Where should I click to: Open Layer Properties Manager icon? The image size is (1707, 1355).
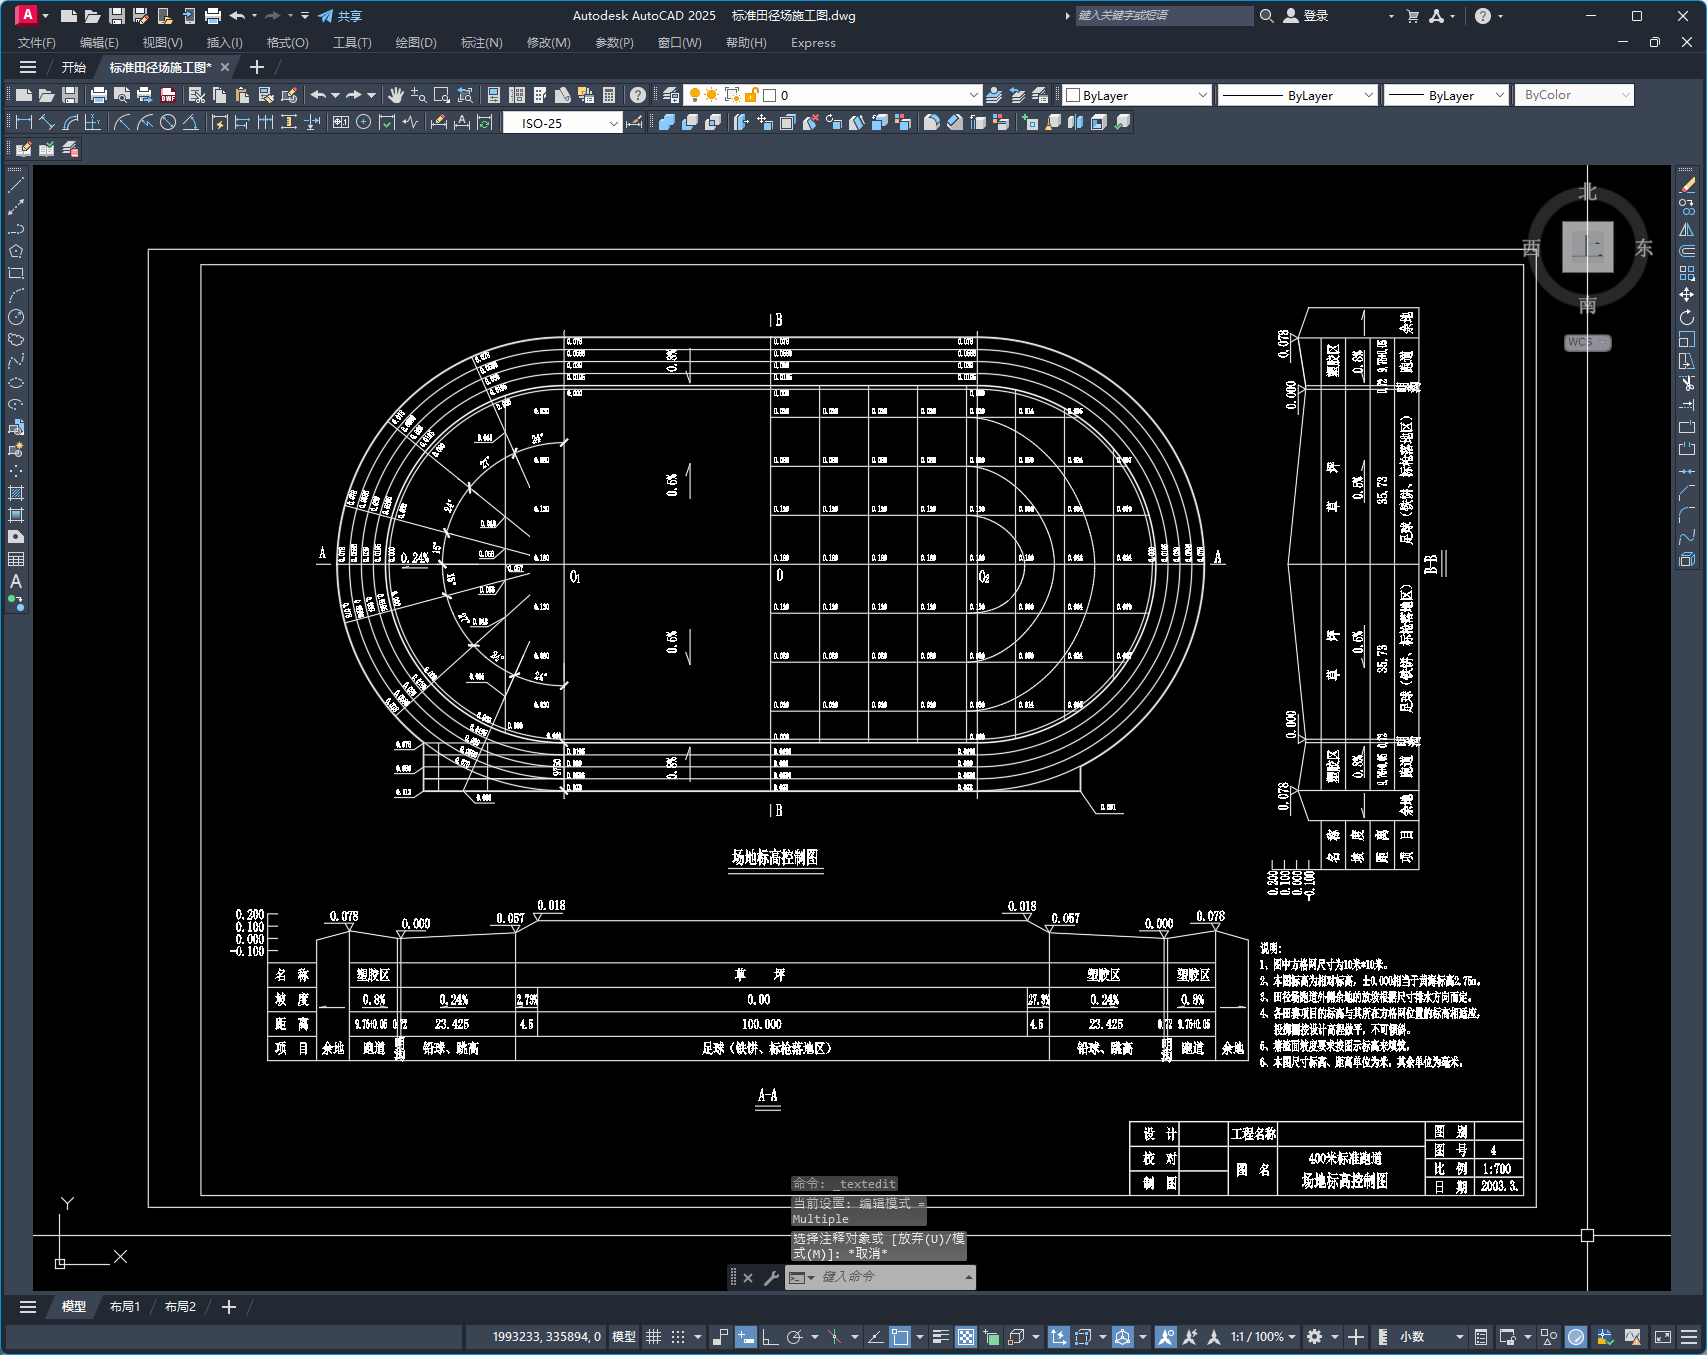click(x=671, y=95)
